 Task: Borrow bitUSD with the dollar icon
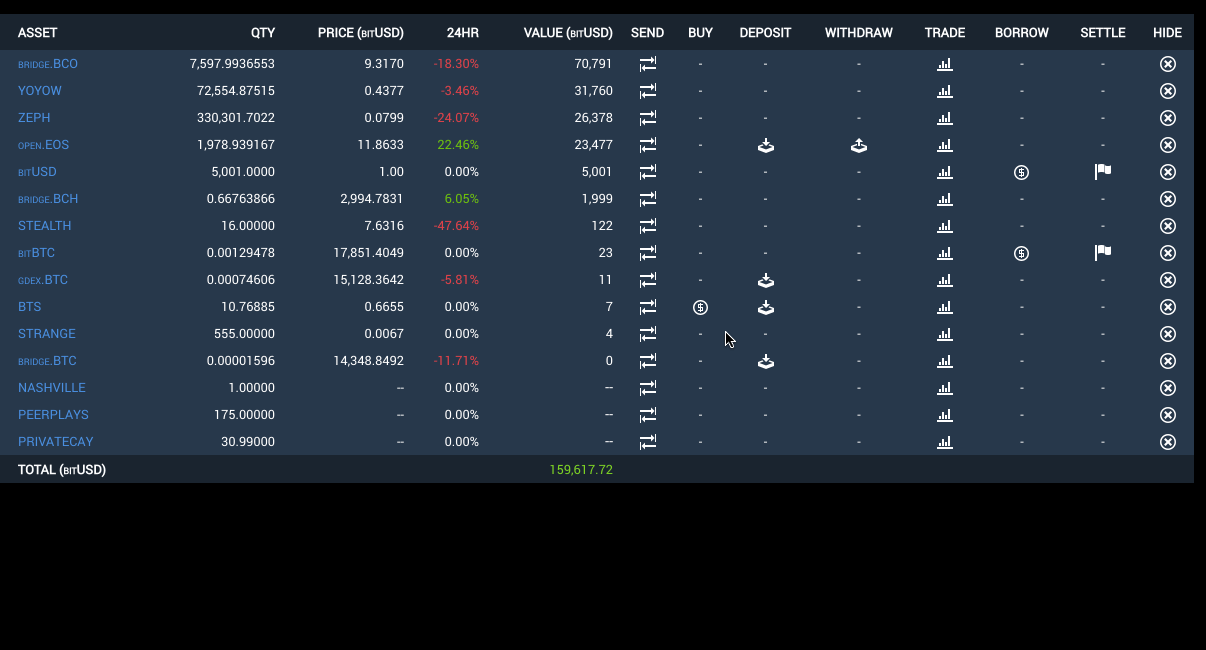tap(1021, 172)
